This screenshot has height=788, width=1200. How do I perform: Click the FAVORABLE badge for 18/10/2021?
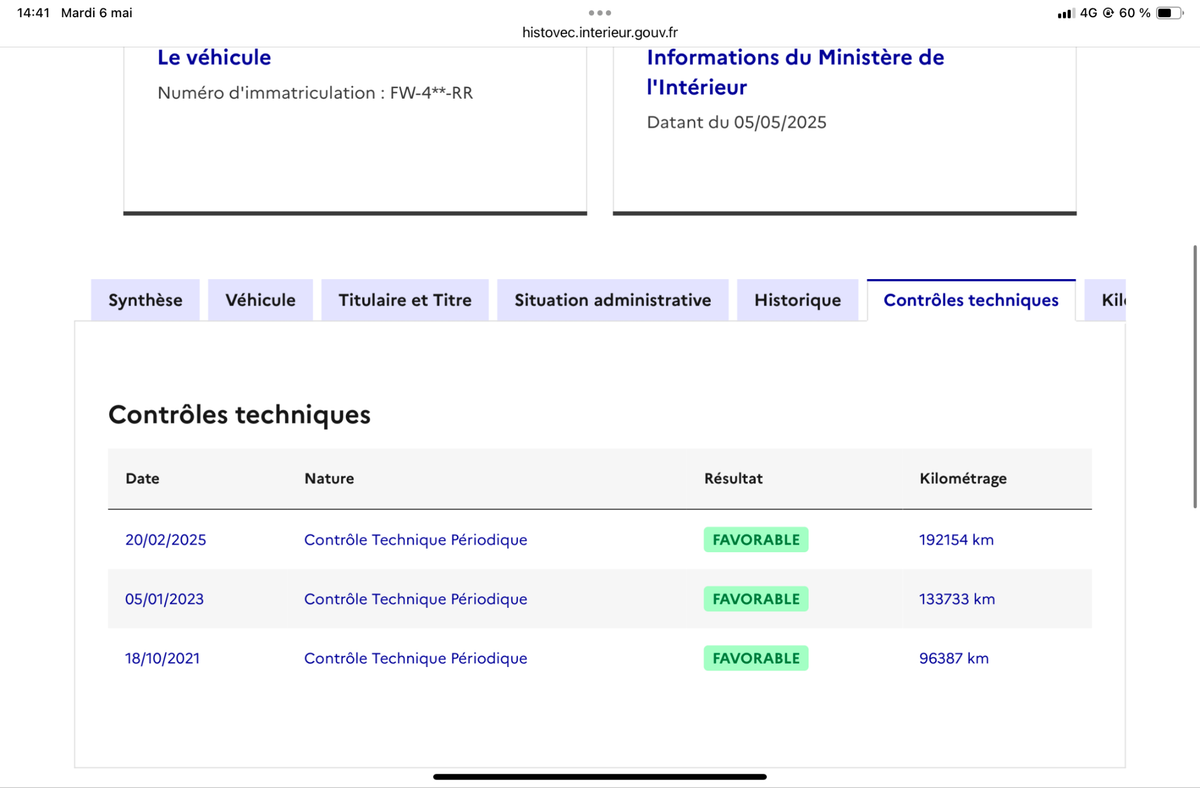point(756,658)
